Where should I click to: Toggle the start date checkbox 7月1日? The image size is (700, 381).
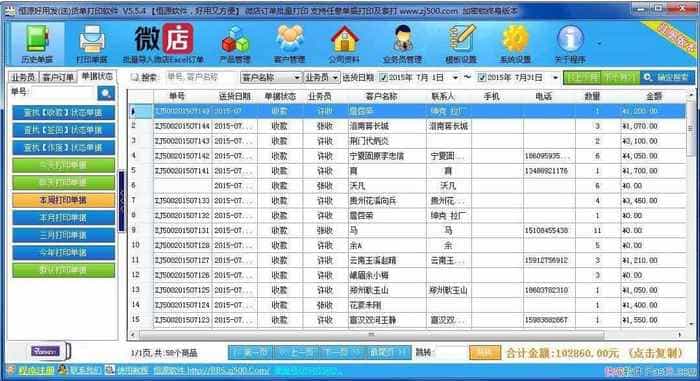pos(383,77)
